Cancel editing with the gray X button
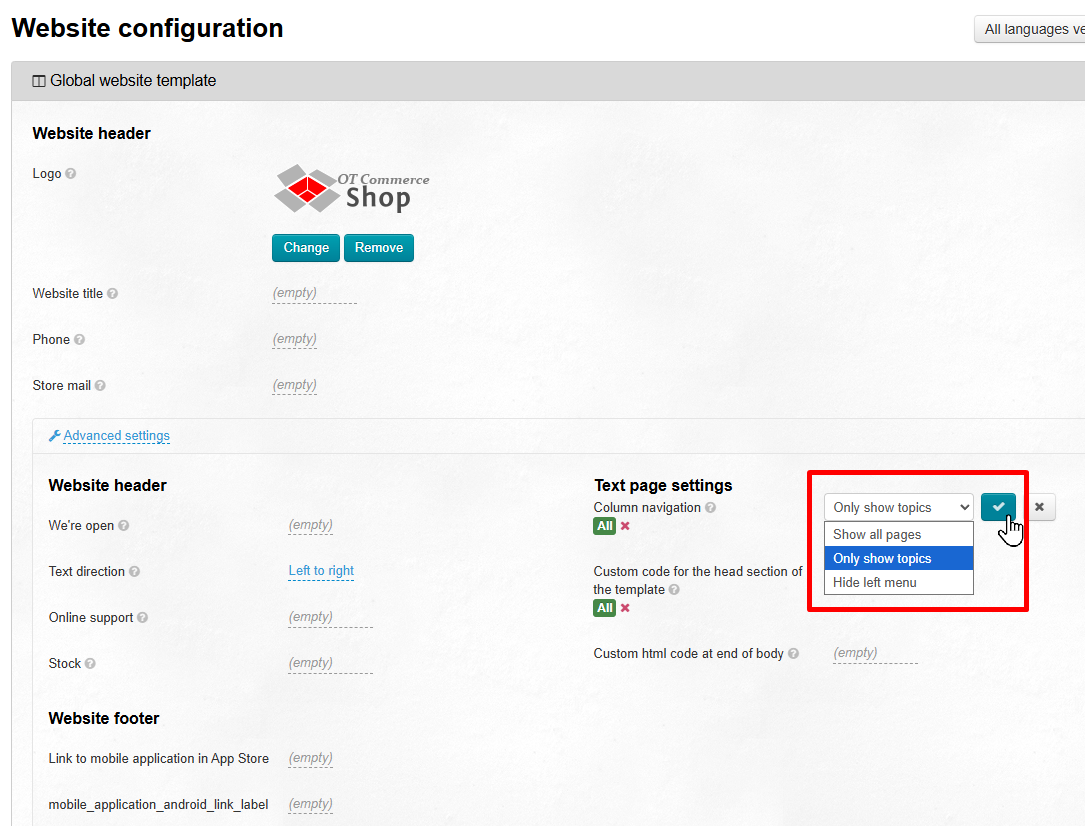This screenshot has height=826, width=1085. click(1039, 507)
